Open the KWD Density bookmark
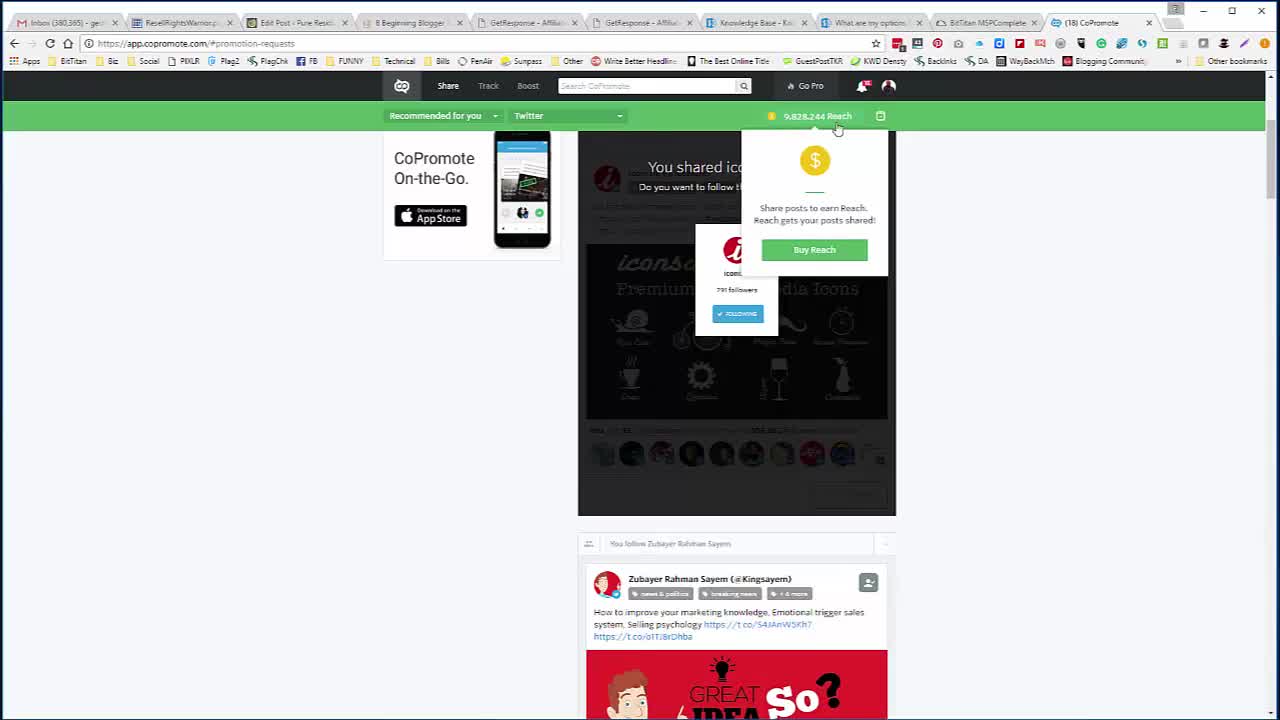This screenshot has width=1280, height=720. coord(879,61)
